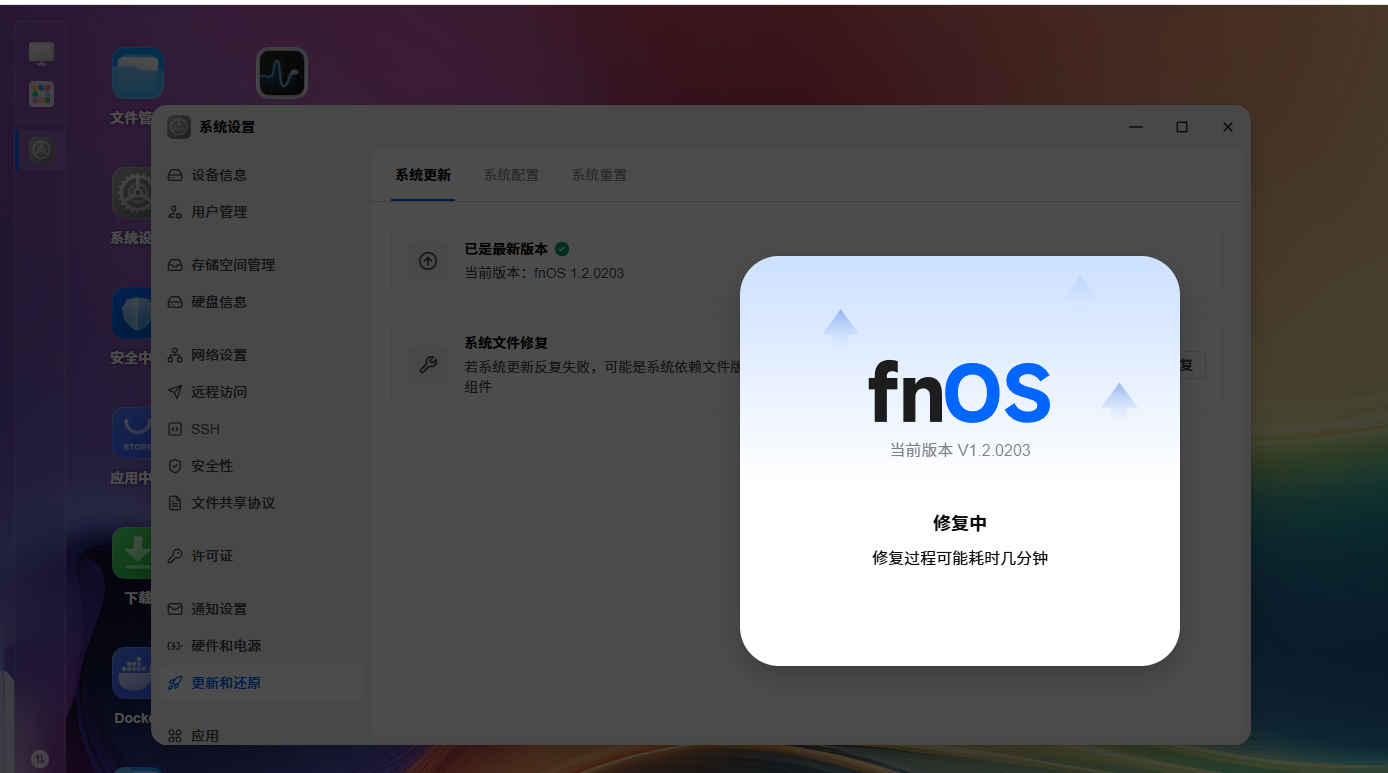Screen dimensions: 1388x773
Task: Open 网络设置 in the sidebar
Action: coord(260,355)
